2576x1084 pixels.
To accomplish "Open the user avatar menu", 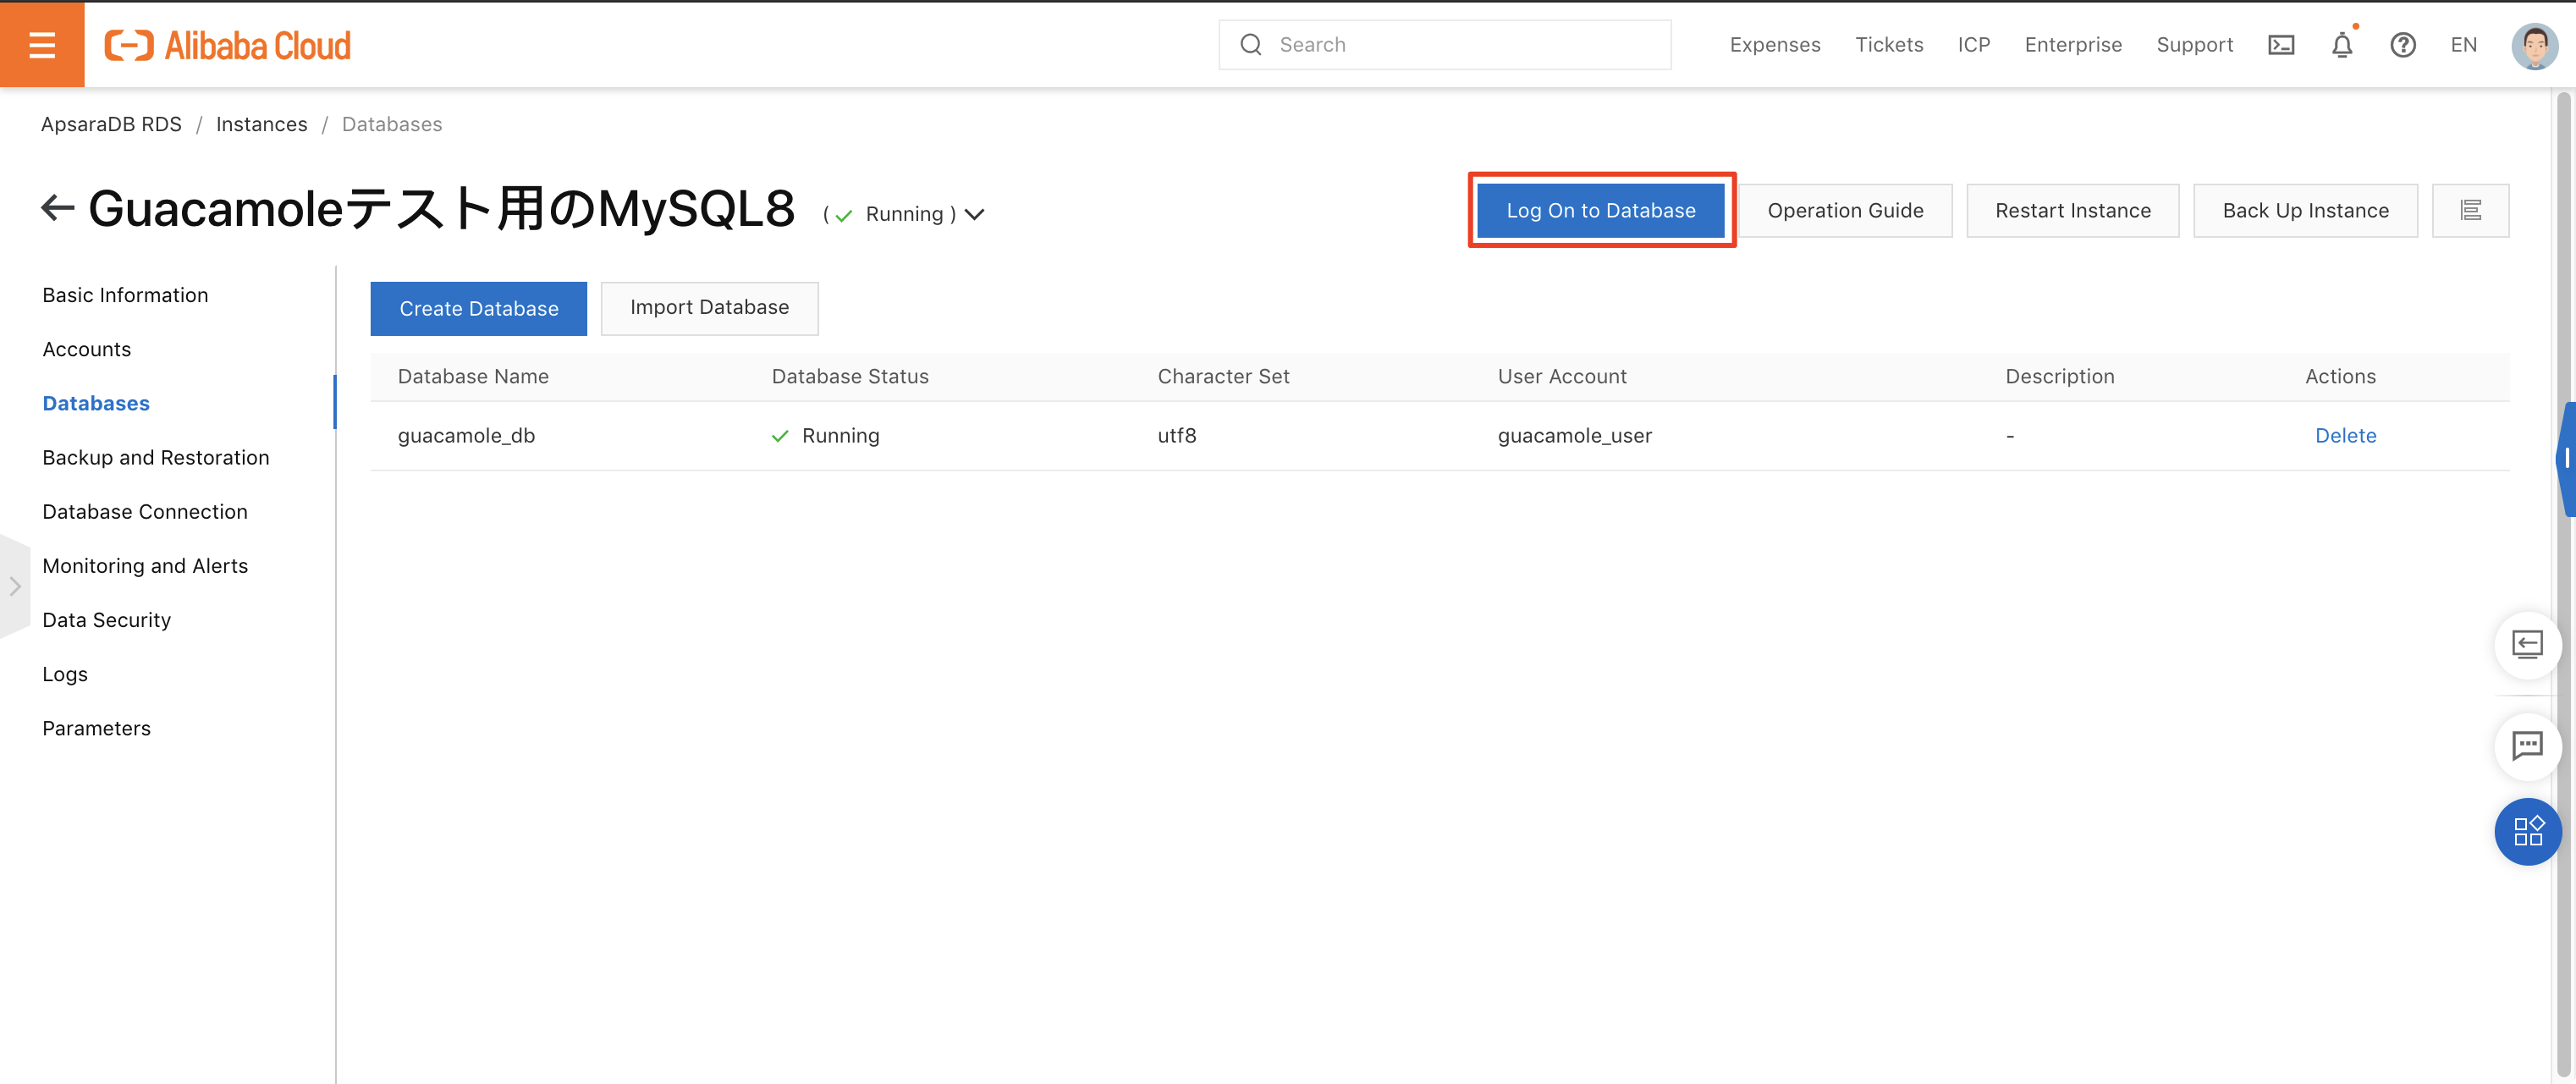I will (2534, 45).
